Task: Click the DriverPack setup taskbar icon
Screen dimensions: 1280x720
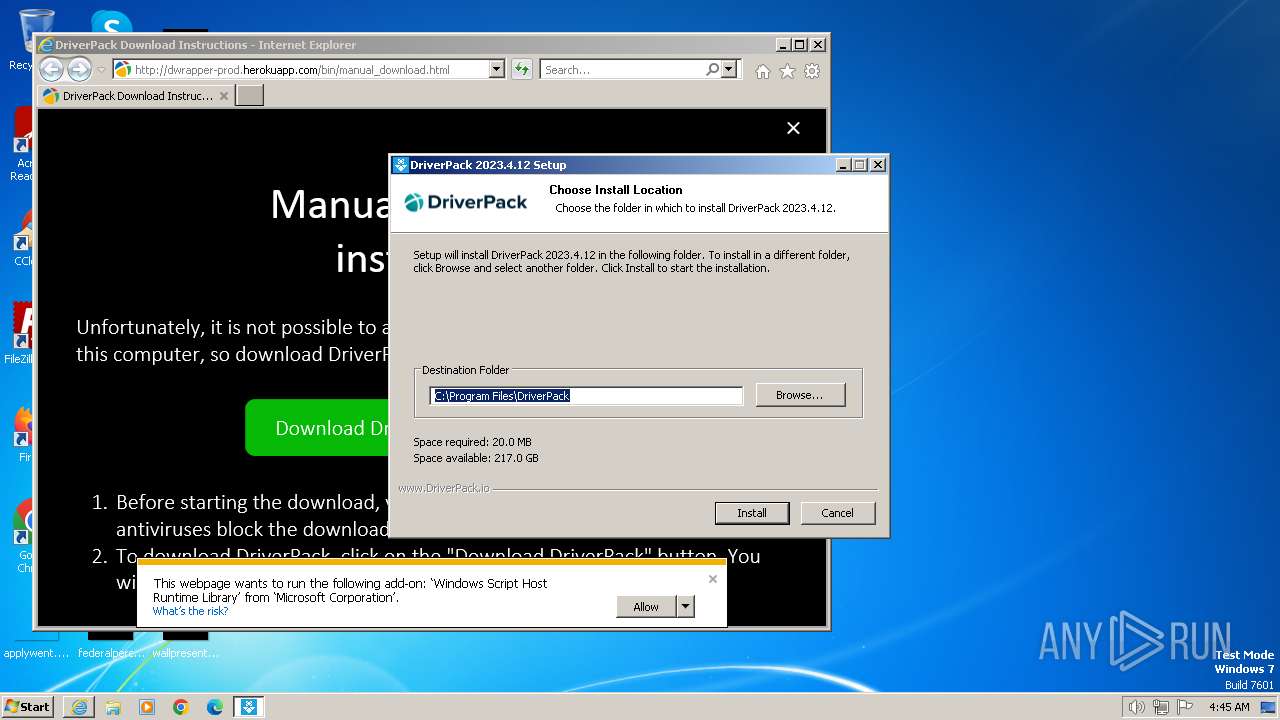Action: [249, 707]
